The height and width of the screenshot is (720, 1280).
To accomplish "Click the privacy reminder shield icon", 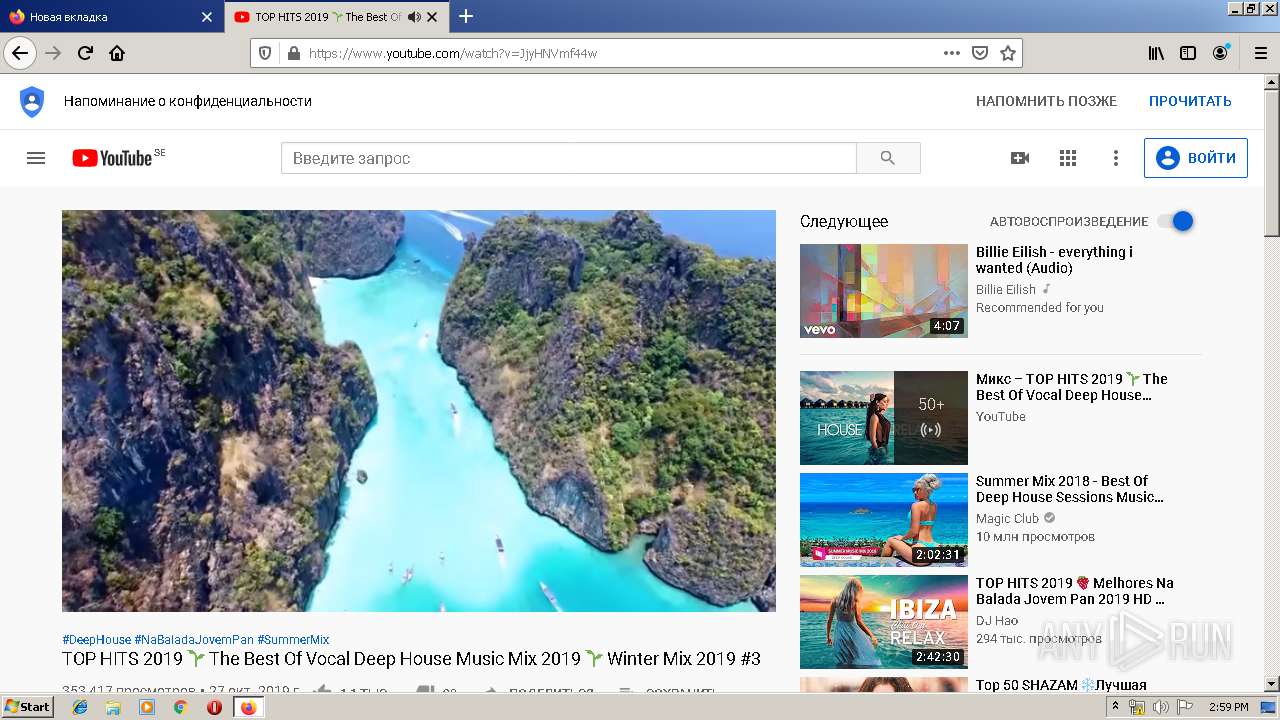I will 32,101.
